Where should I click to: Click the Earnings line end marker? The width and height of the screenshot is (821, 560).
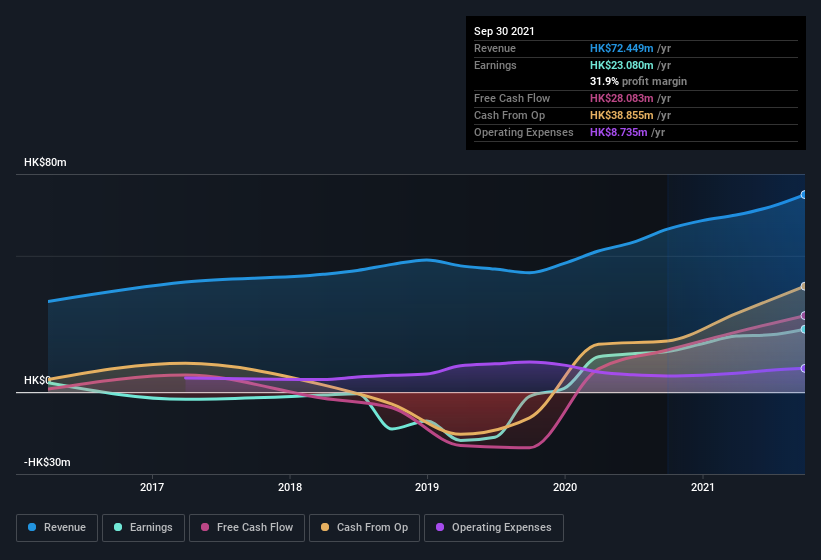point(804,329)
